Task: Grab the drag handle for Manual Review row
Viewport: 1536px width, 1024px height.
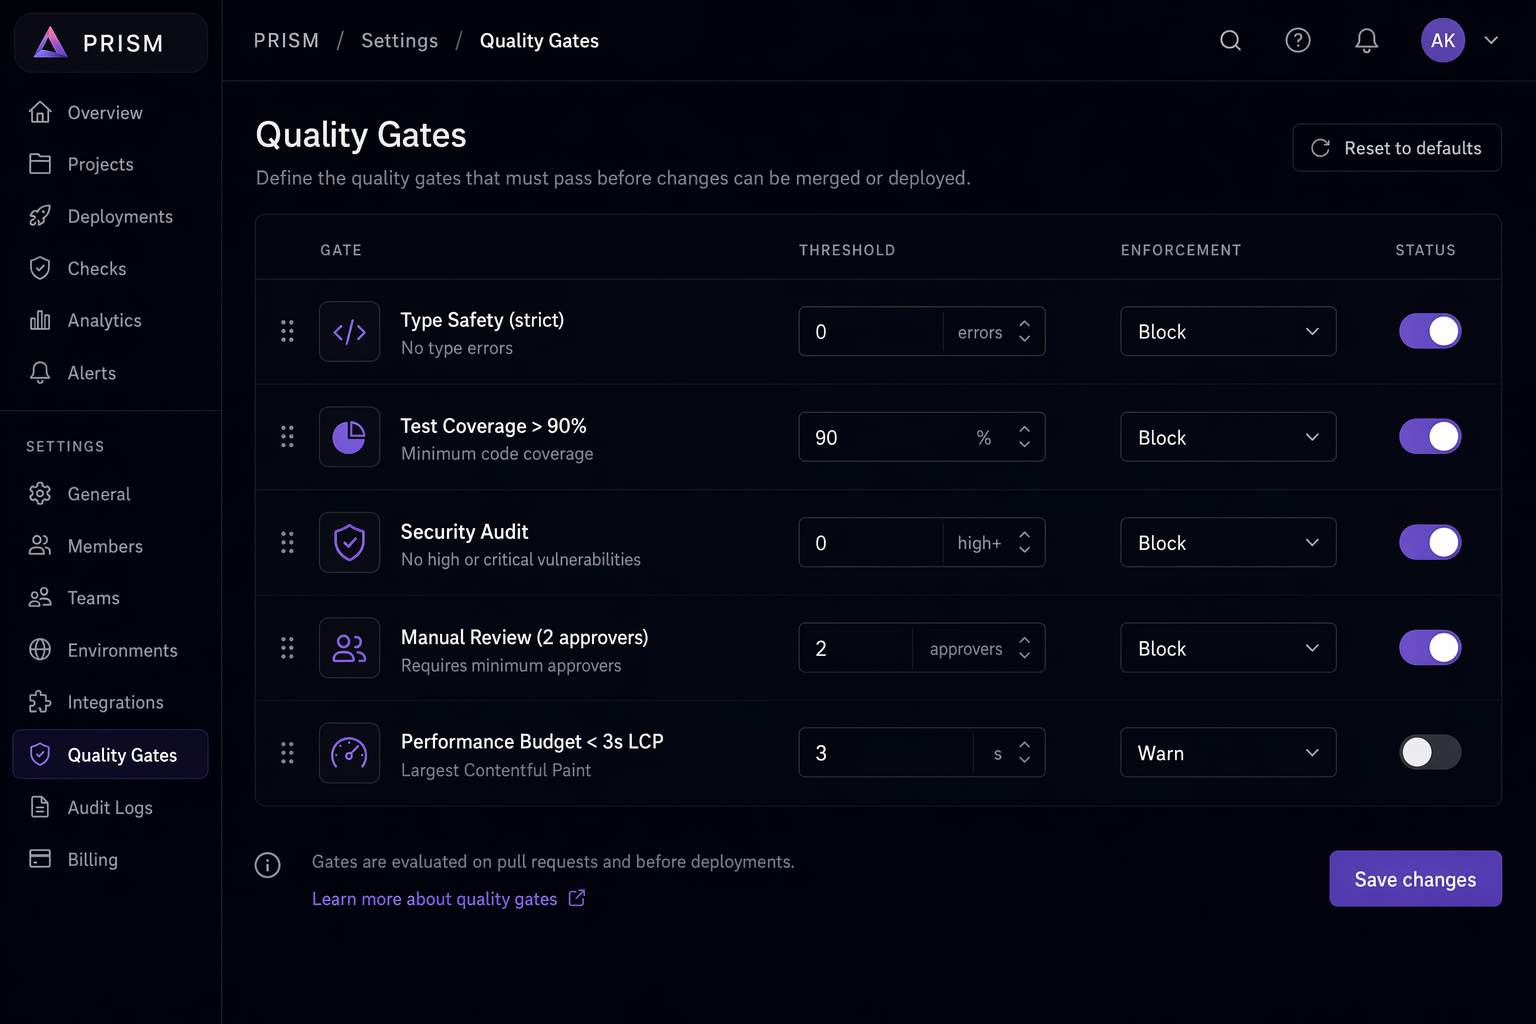Action: click(287, 647)
